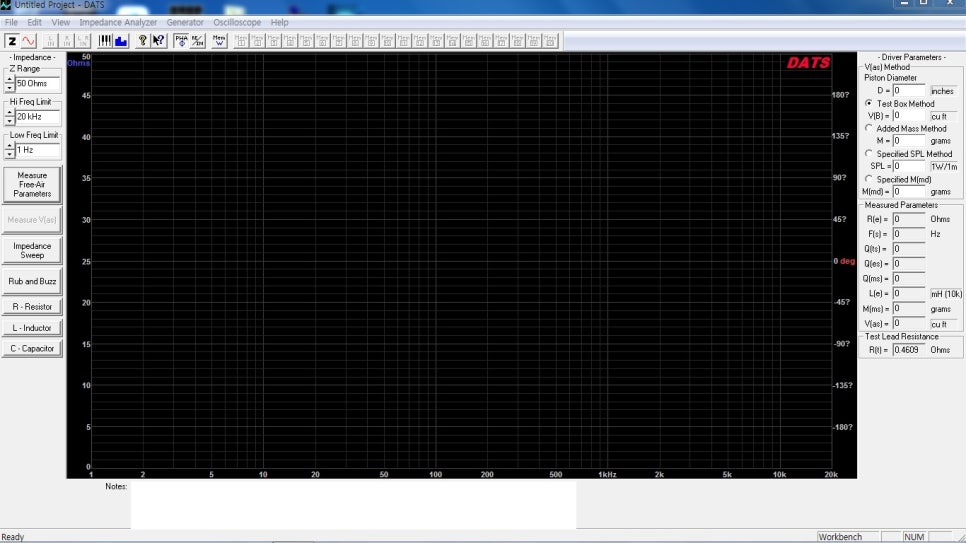
Task: Select memory slot 10 toolbar icon
Action: [x=388, y=41]
